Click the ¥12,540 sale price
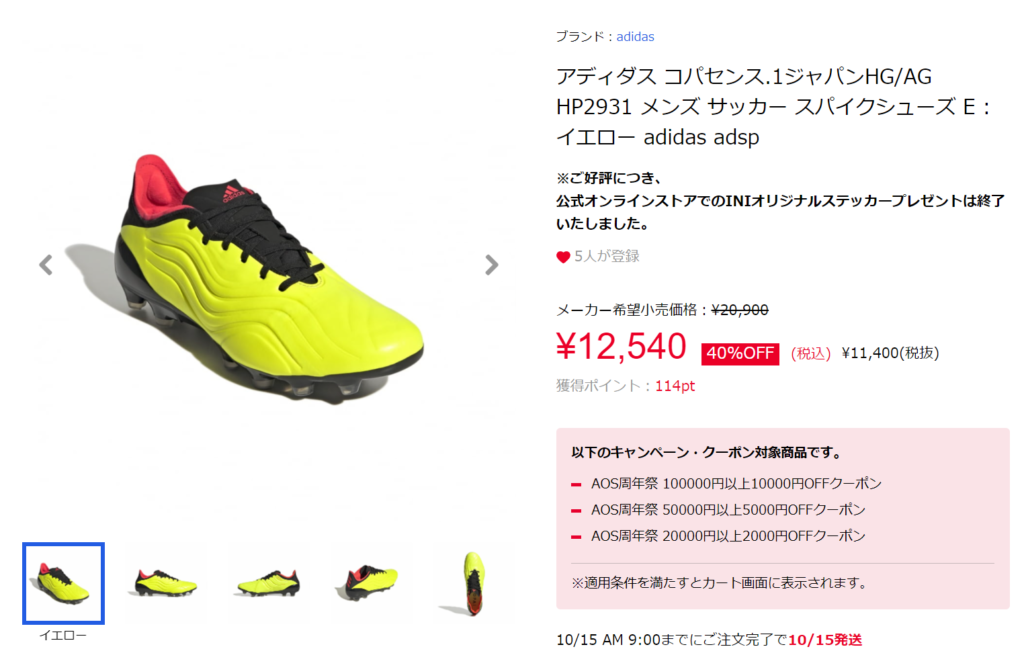Screen dimensions: 1024x649 [621, 347]
